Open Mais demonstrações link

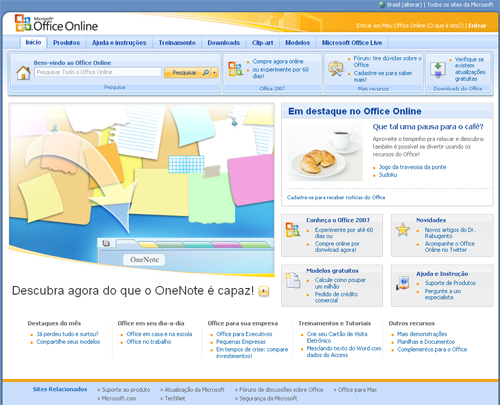[422, 334]
